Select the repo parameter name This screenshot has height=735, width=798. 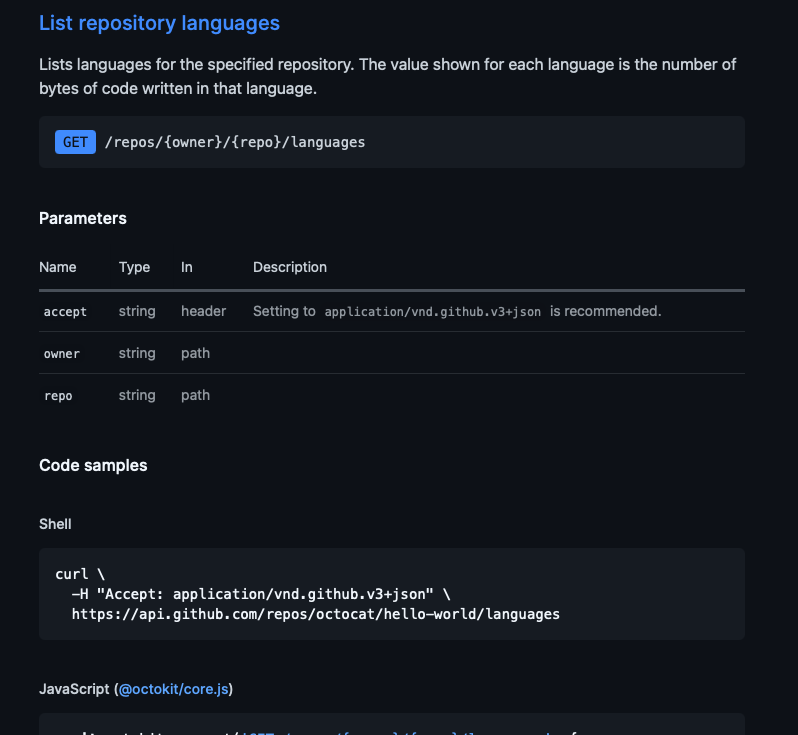pyautogui.click(x=58, y=395)
